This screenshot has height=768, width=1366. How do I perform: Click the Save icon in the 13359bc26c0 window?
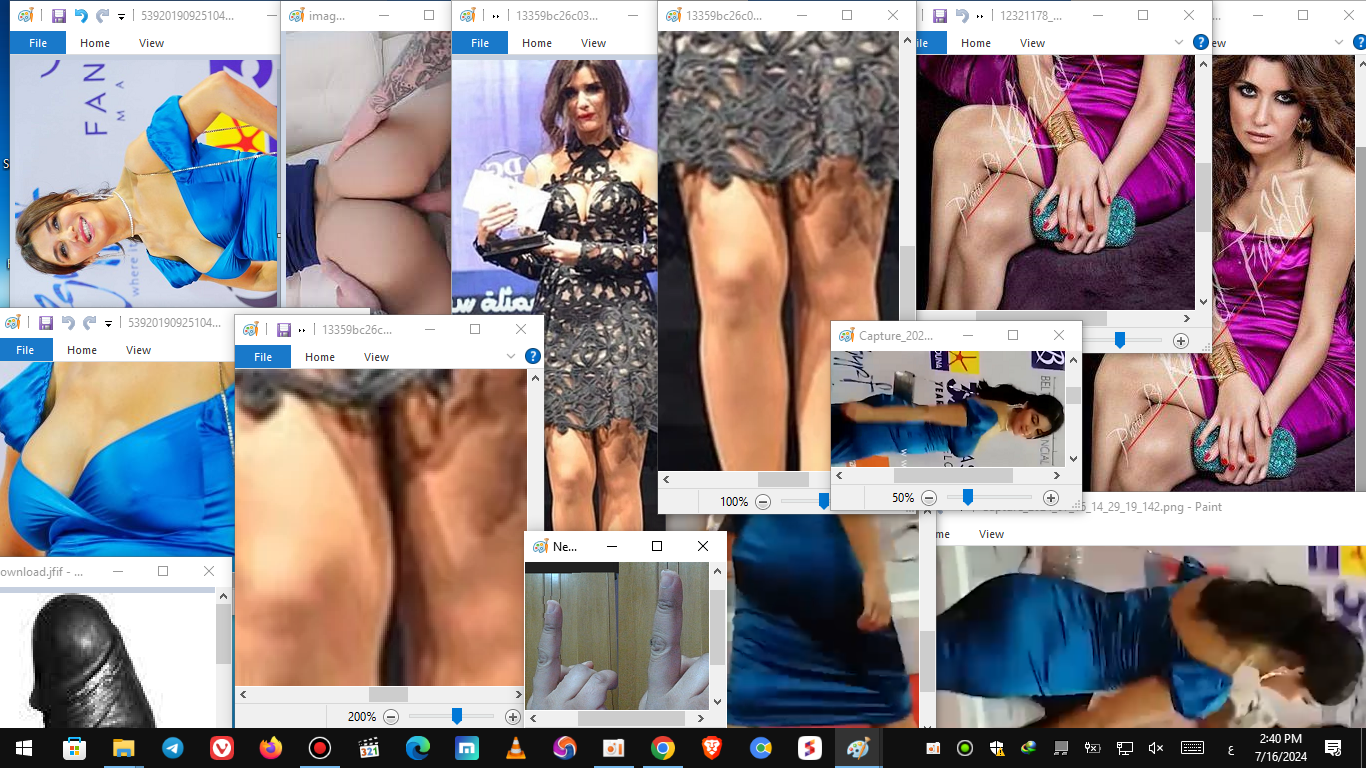[285, 328]
